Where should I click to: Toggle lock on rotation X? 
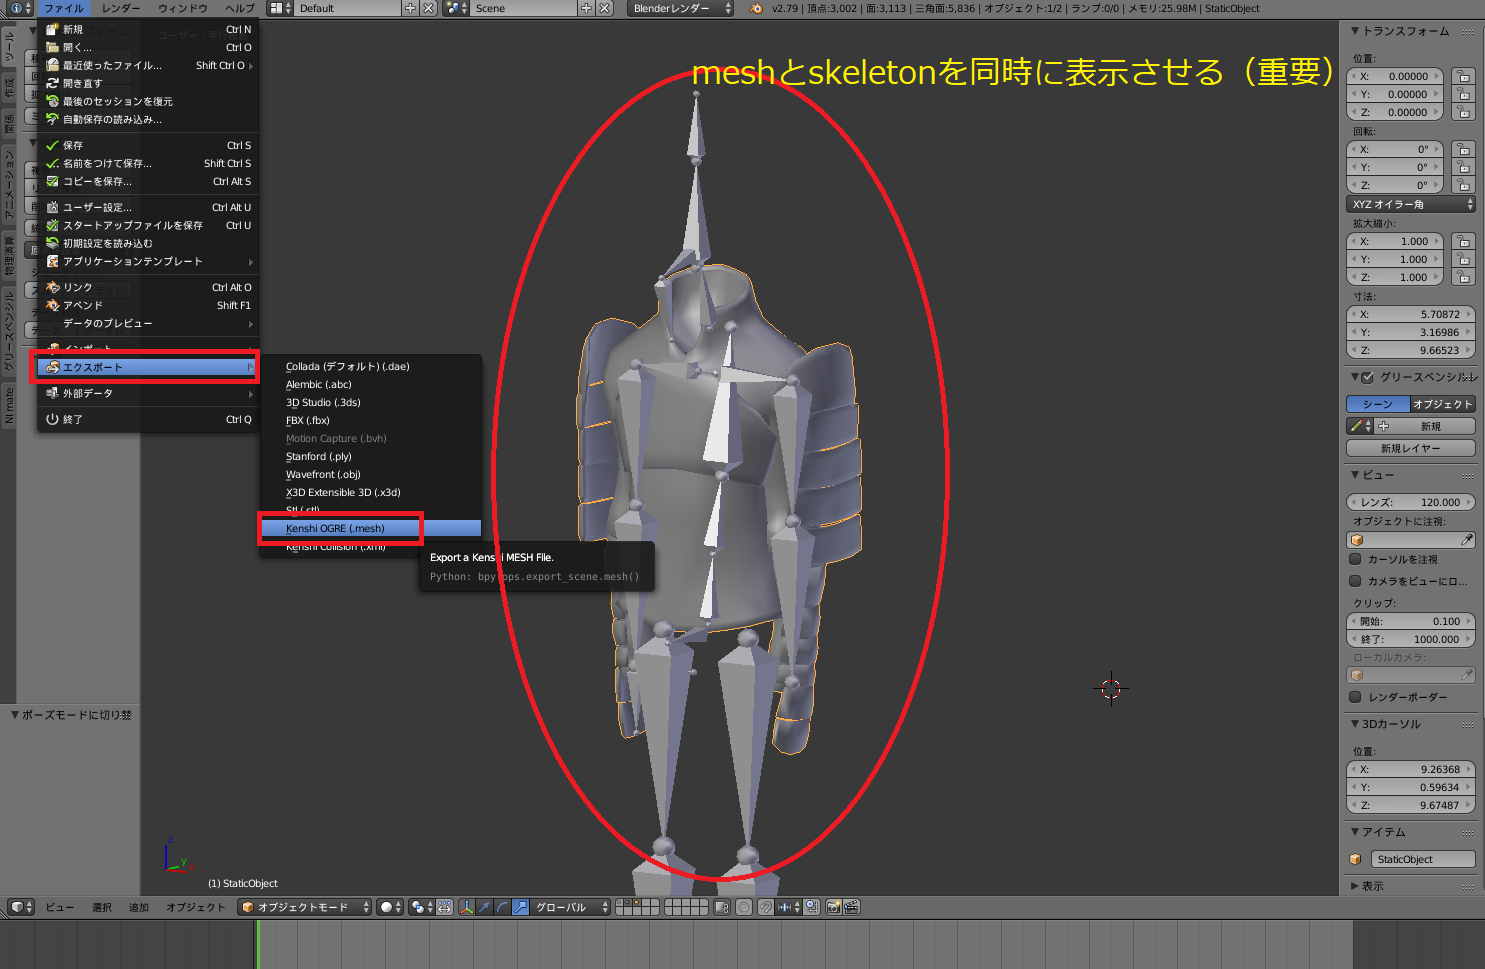click(x=1463, y=149)
